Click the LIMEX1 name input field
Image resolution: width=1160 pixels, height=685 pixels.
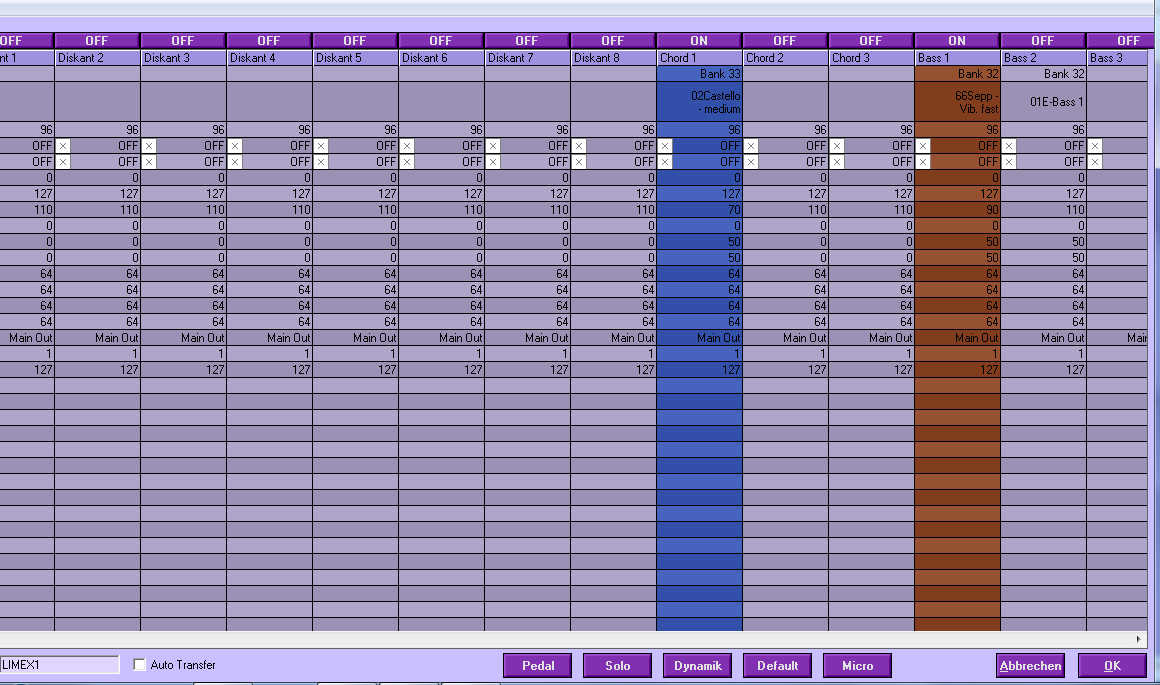(x=59, y=664)
